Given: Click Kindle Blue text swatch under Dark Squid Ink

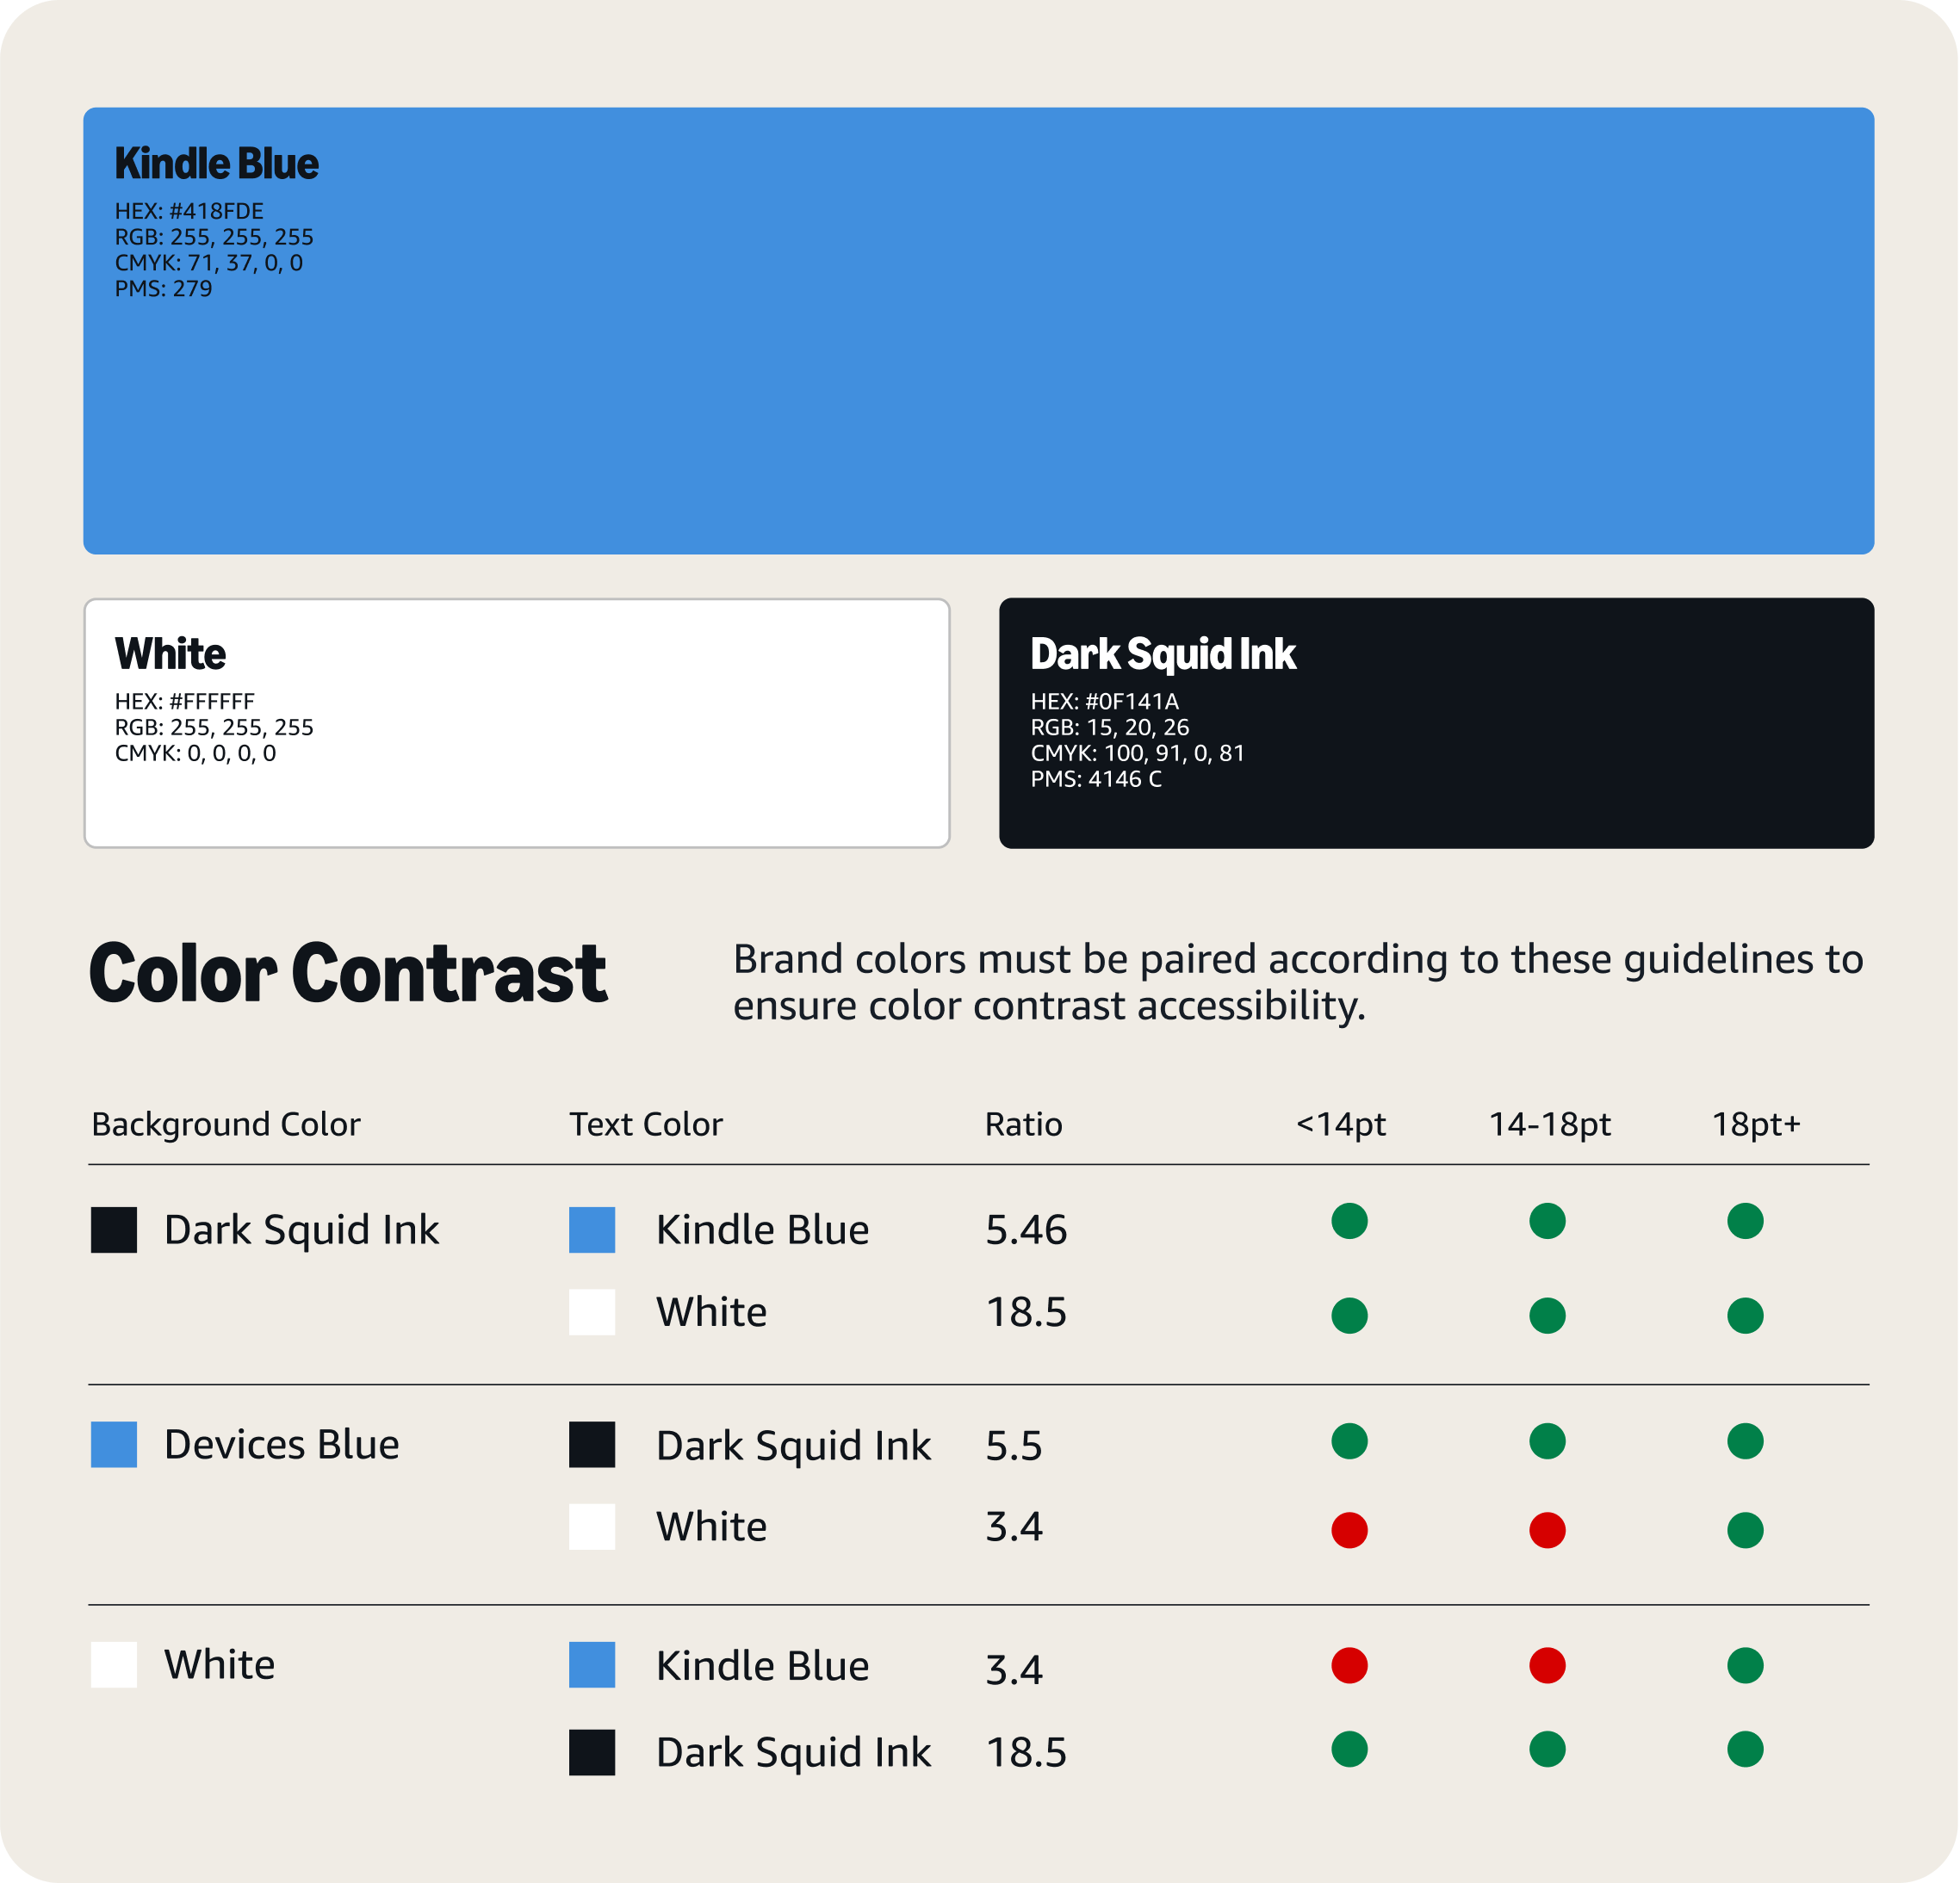Looking at the screenshot, I should [x=592, y=1230].
